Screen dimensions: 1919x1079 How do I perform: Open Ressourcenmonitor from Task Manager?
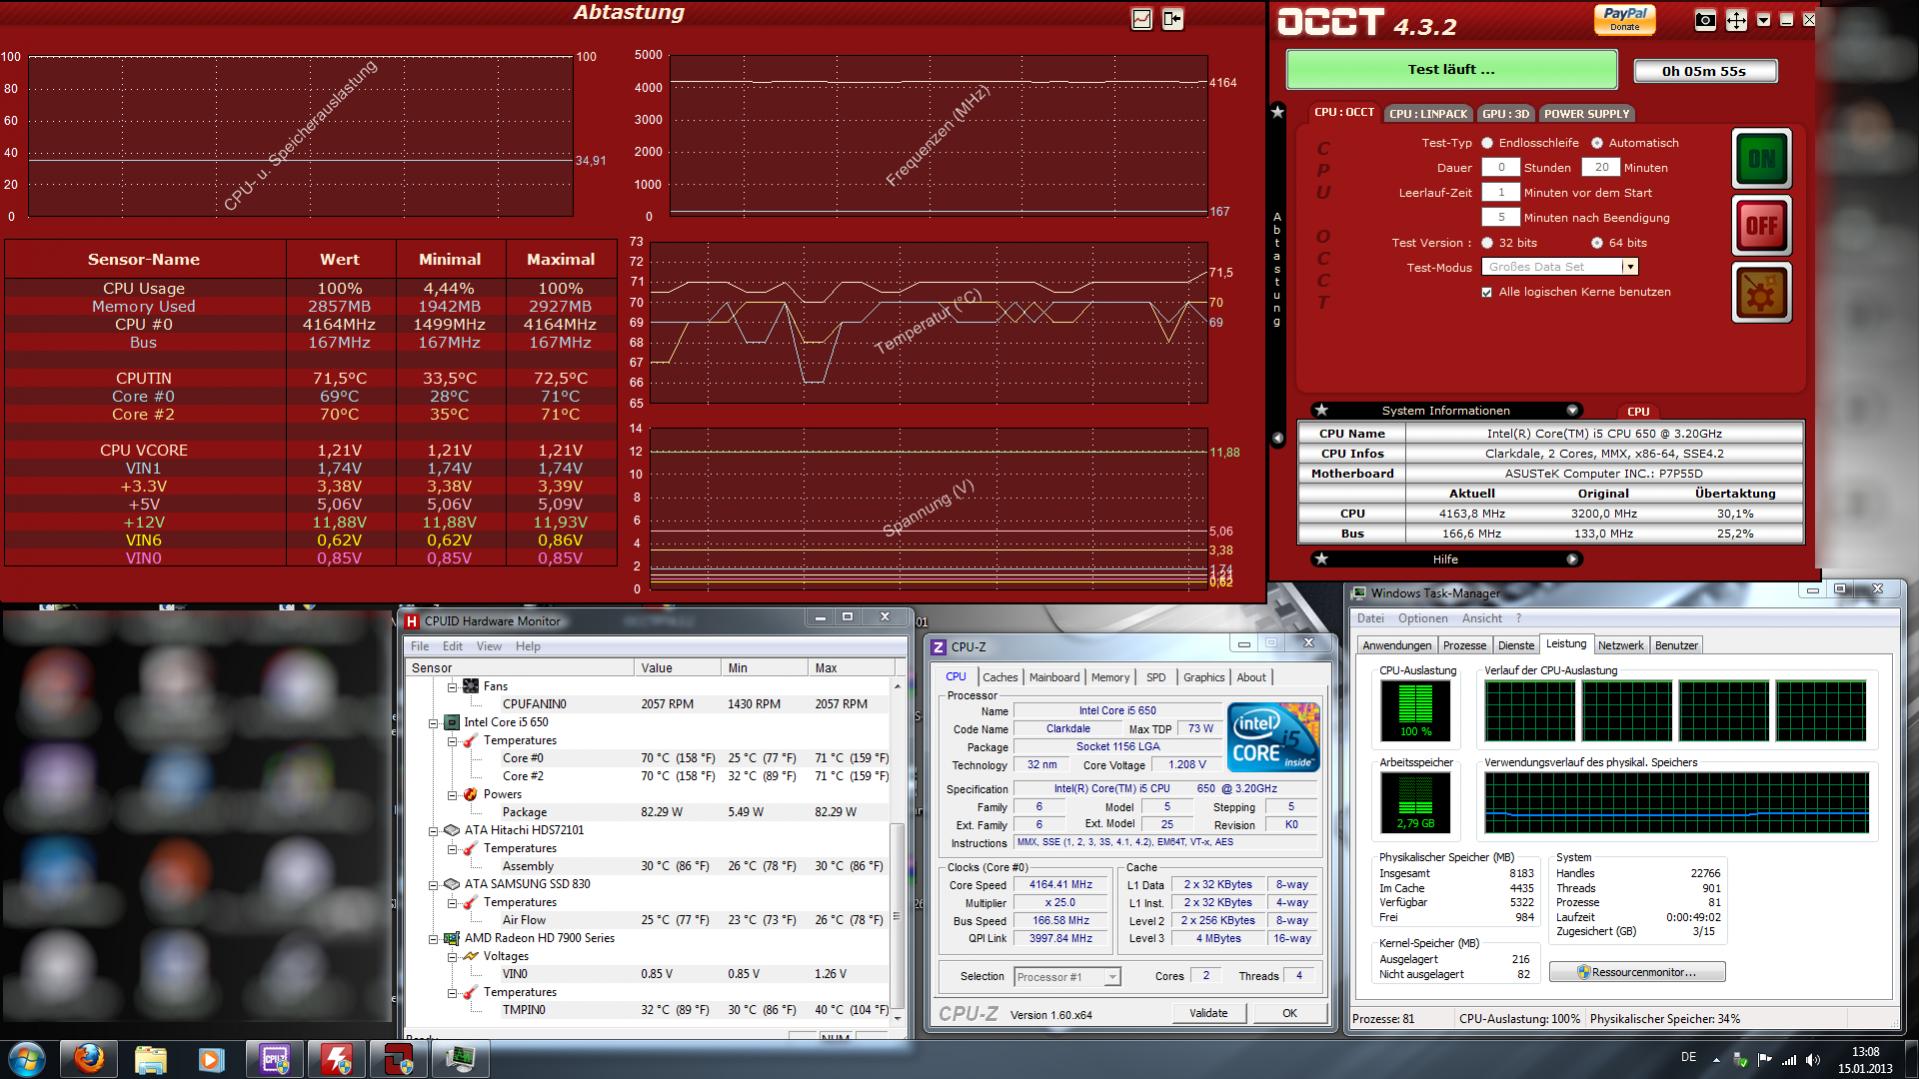coord(1637,972)
